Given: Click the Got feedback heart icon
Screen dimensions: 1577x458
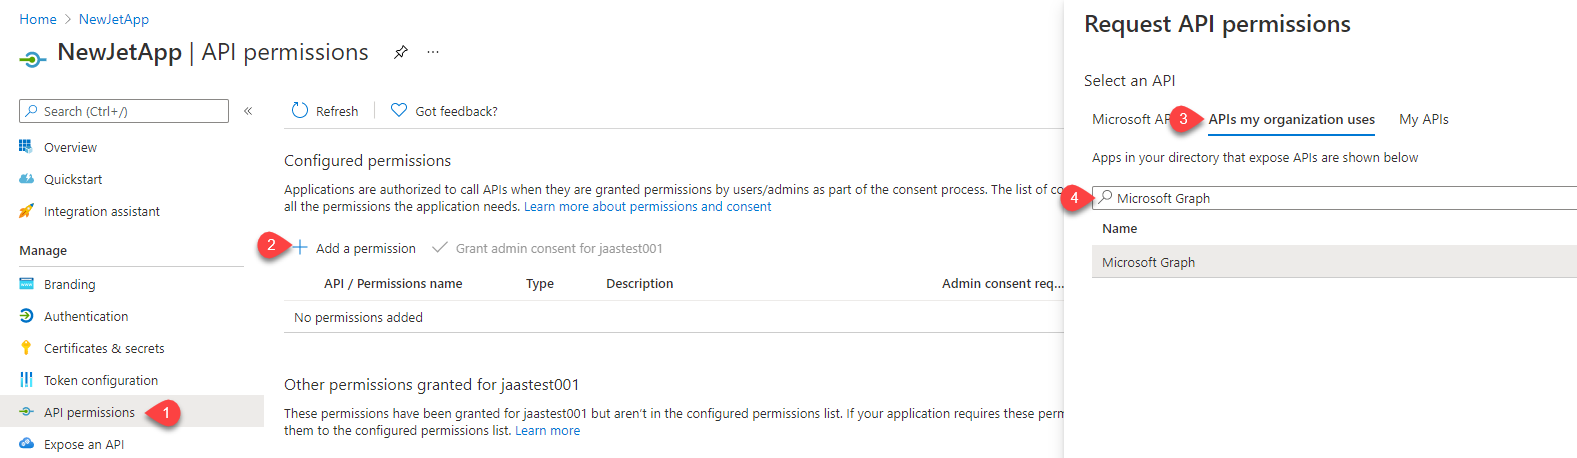Looking at the screenshot, I should (399, 111).
